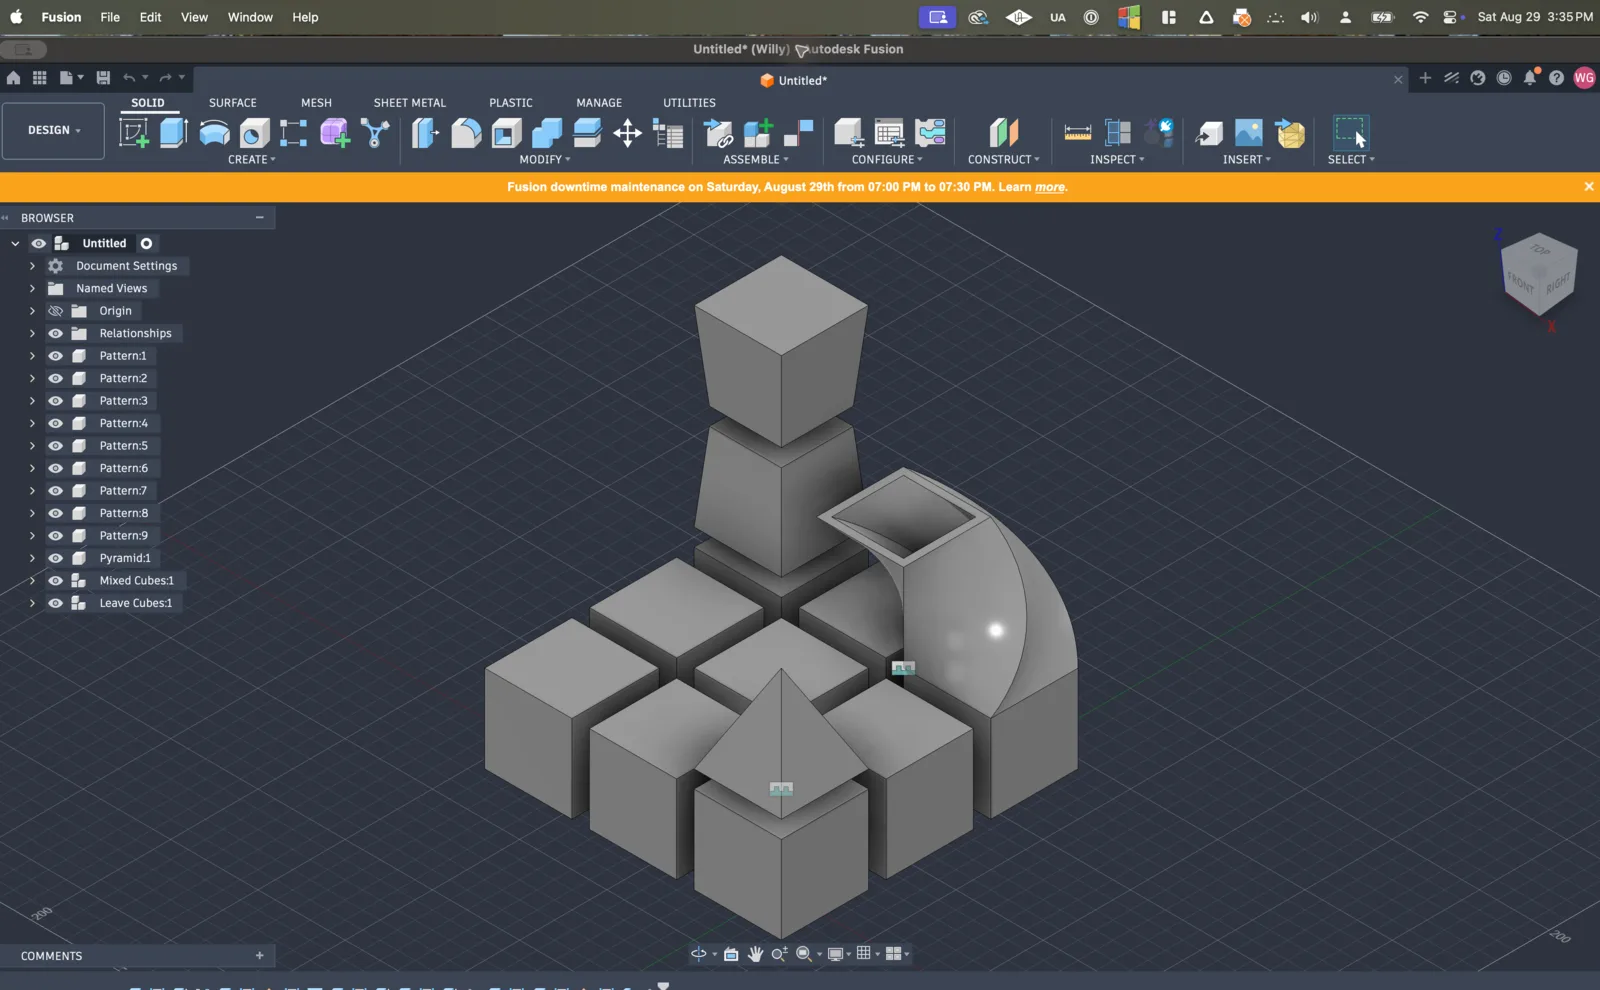This screenshot has width=1600, height=990.
Task: Click the Combine tool icon
Action: [547, 132]
